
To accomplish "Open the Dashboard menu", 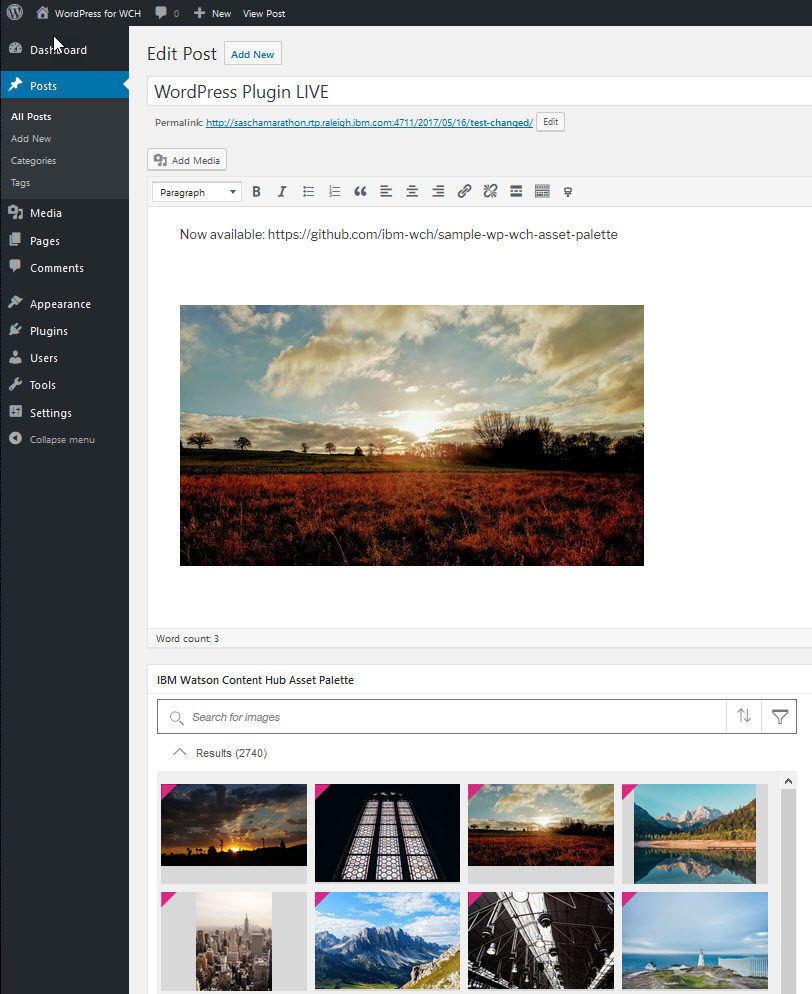I will [x=64, y=49].
